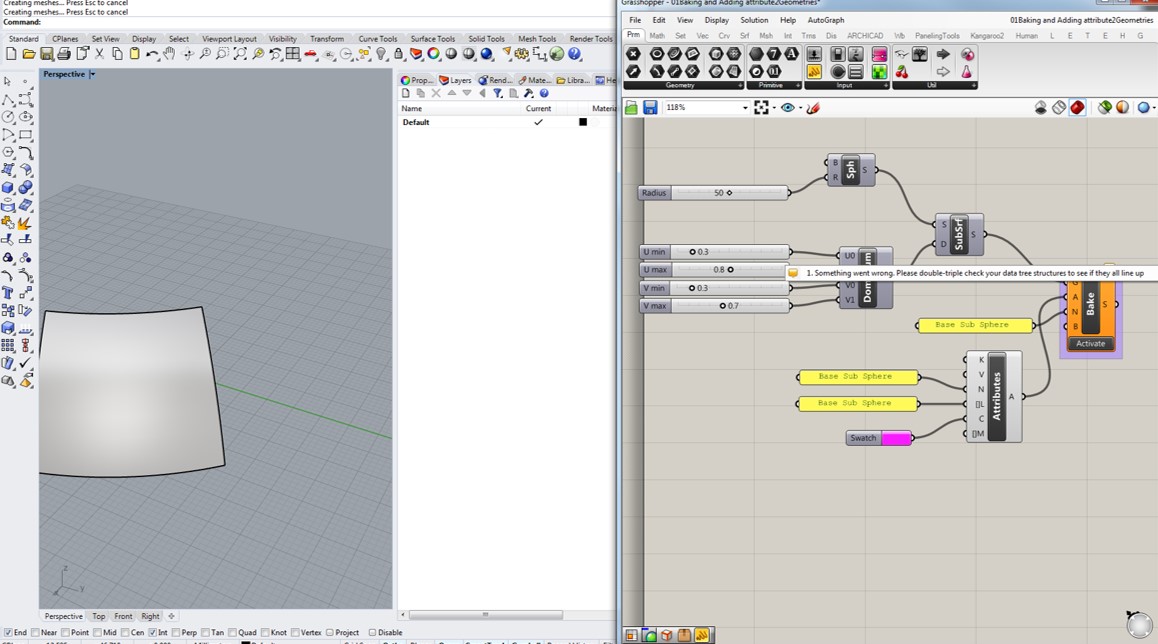Switch to the Kangaroo2 component tab
This screenshot has height=644, width=1158.
click(x=987, y=35)
